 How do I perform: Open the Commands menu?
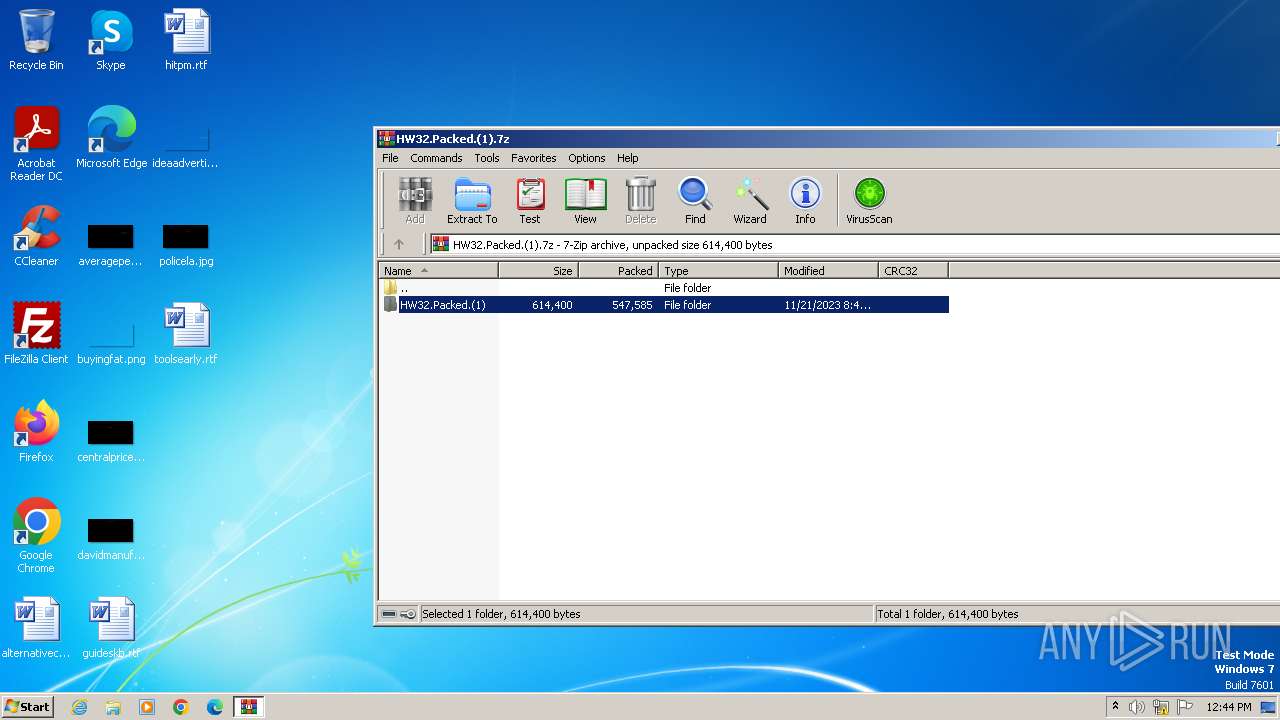click(436, 158)
